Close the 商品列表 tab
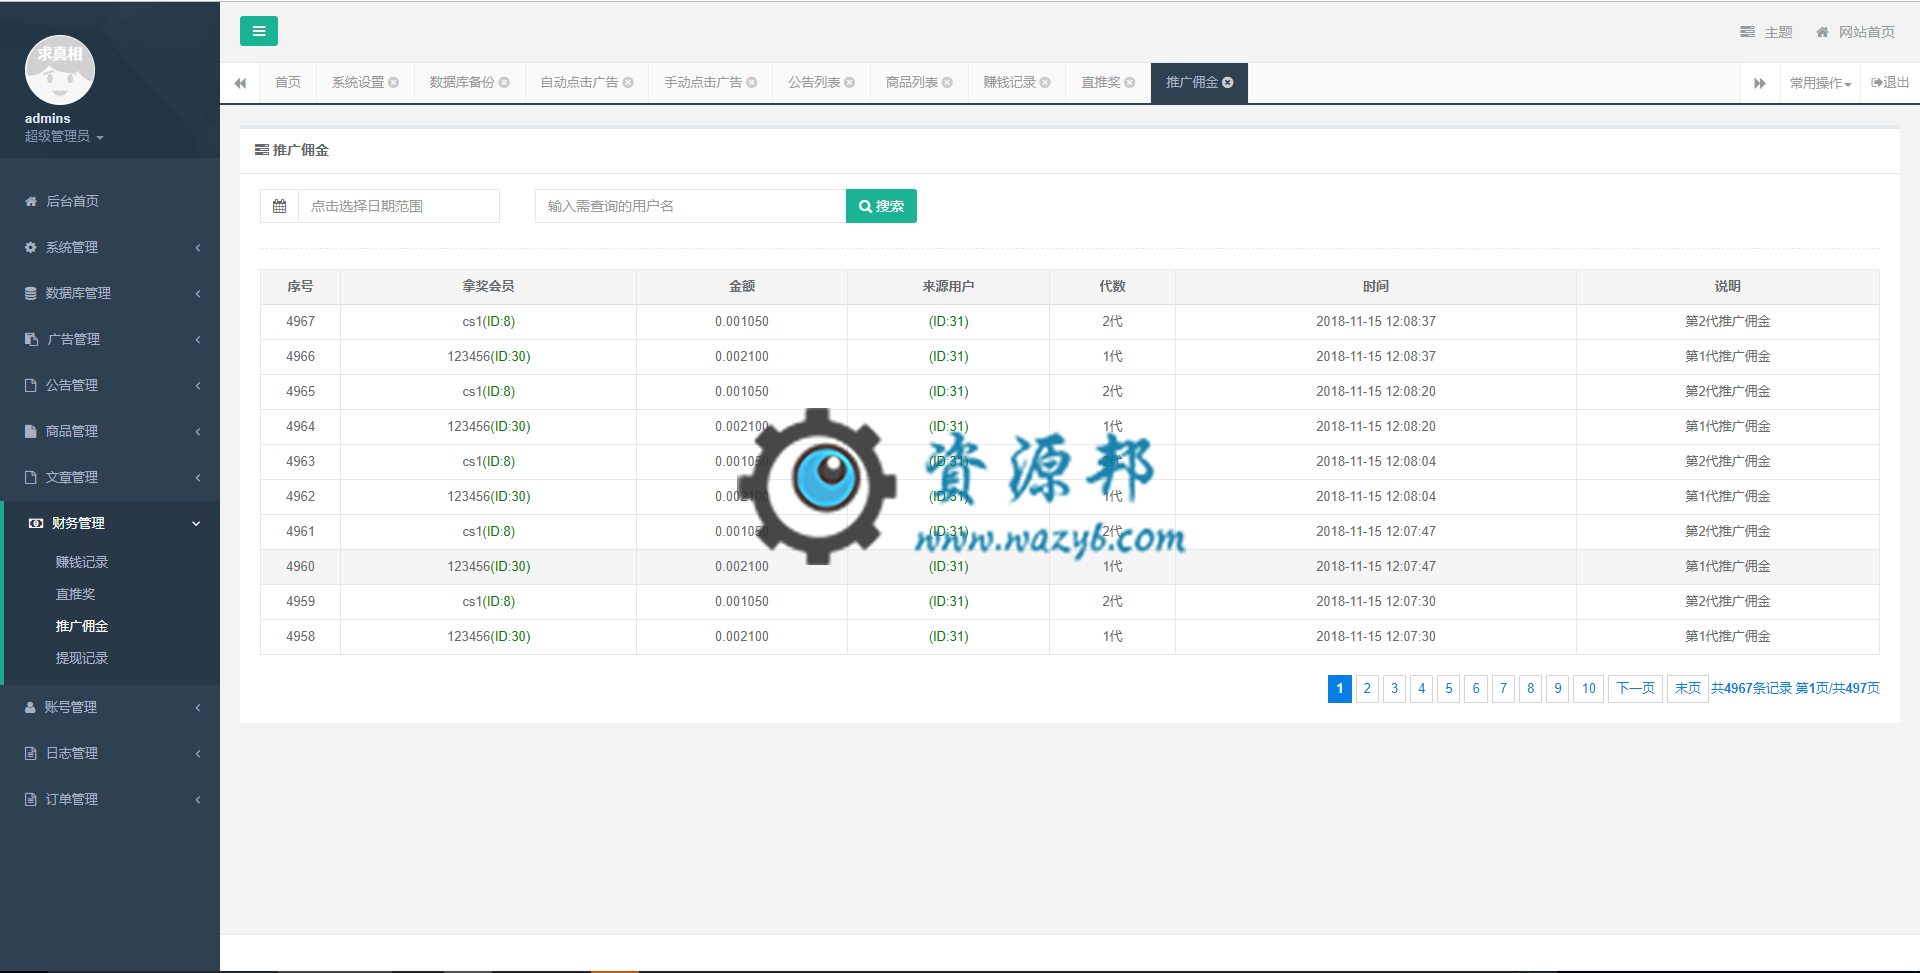This screenshot has width=1920, height=973. [x=947, y=82]
